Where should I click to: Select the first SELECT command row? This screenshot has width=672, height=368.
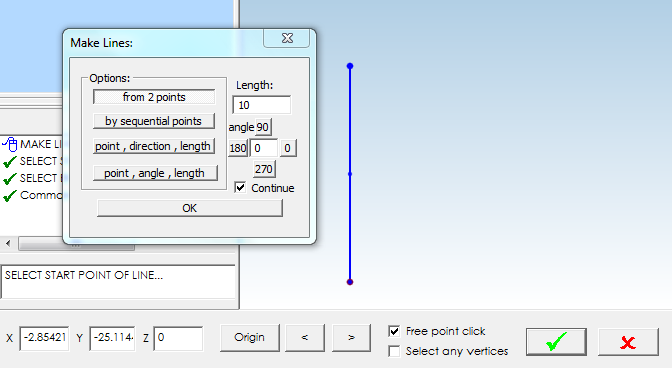coord(32,161)
